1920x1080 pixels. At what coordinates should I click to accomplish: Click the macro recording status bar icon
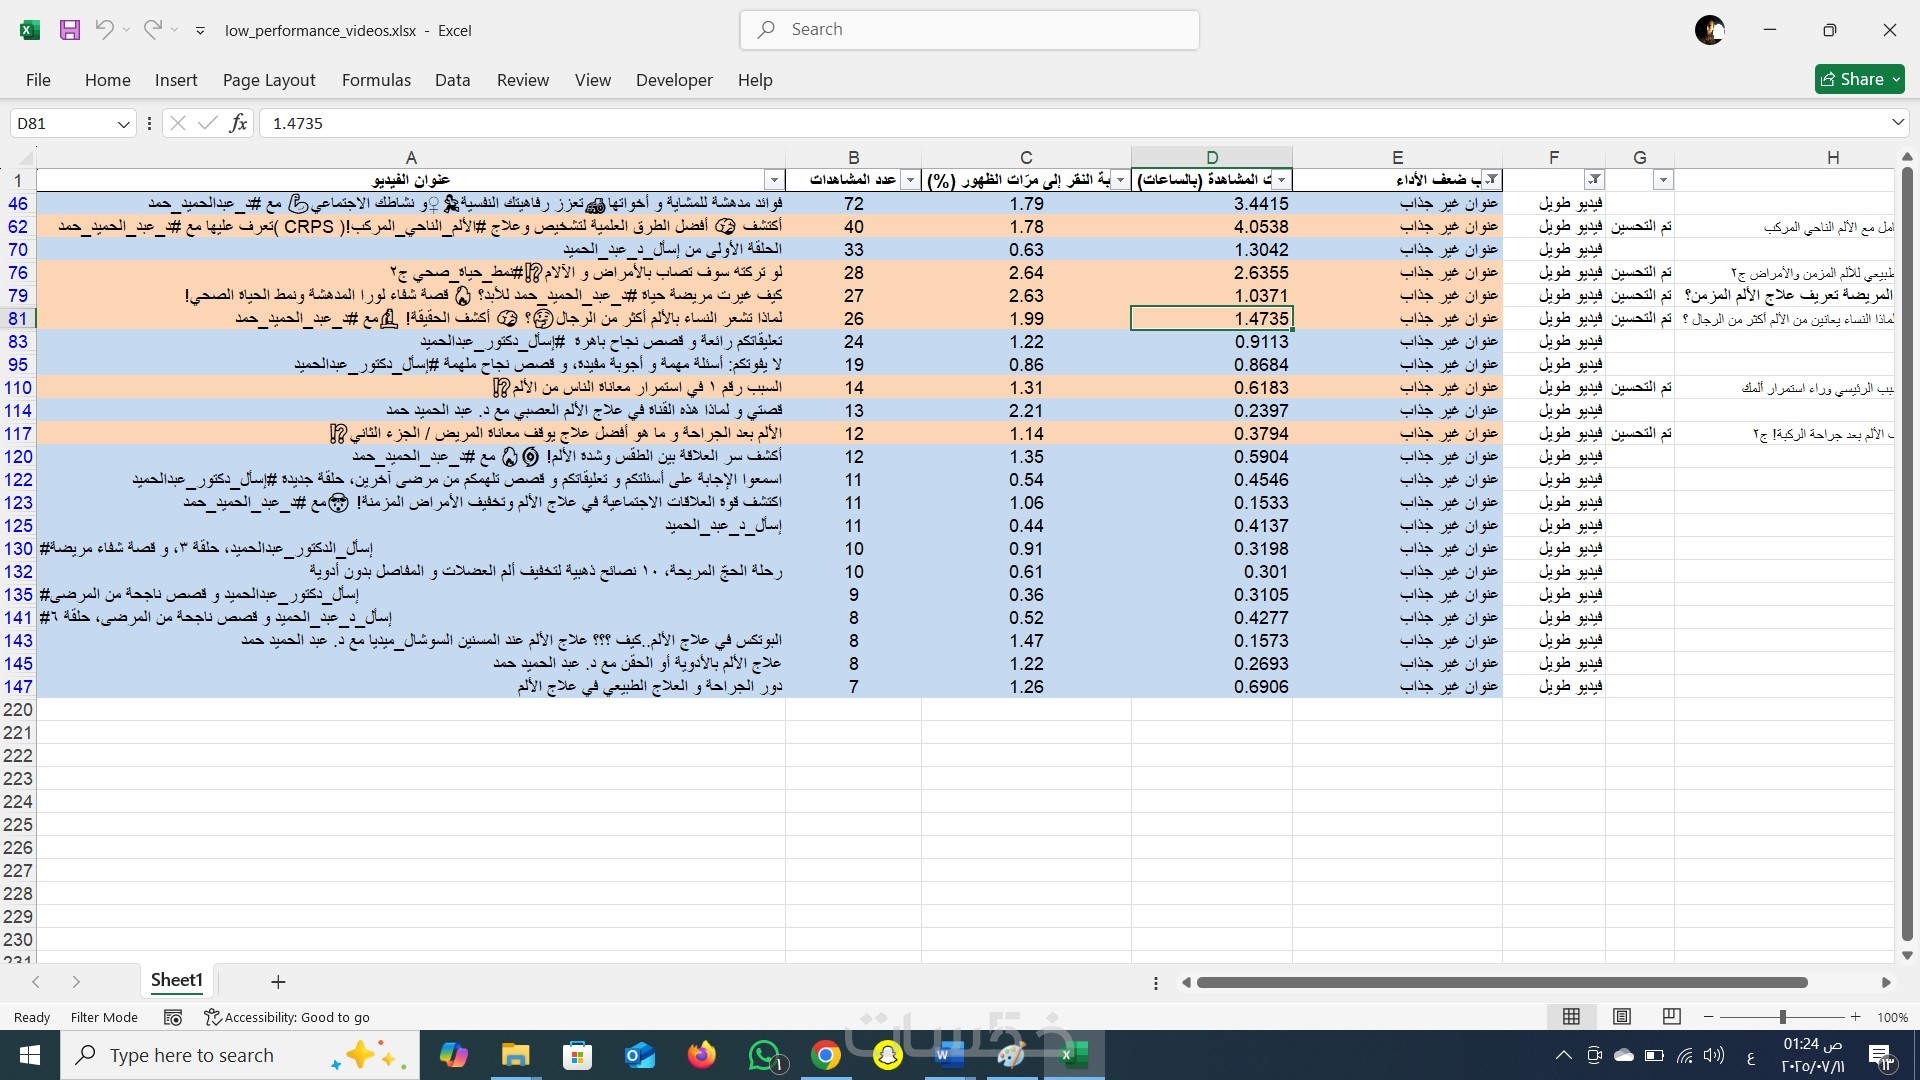click(173, 1017)
